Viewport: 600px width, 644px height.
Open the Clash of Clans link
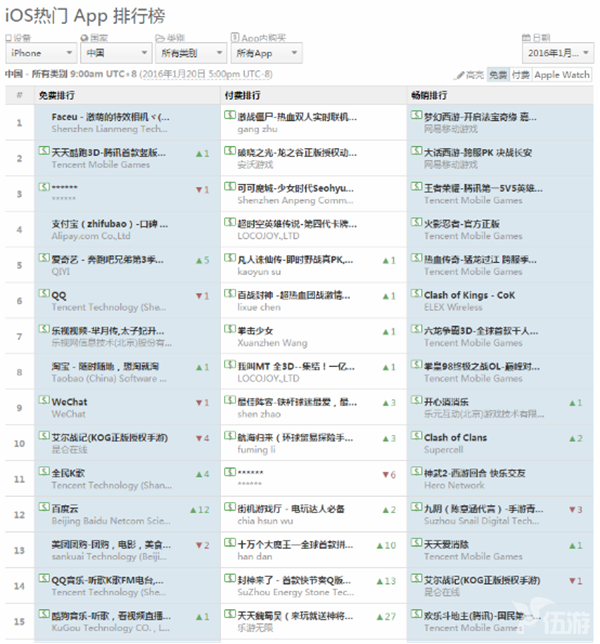tap(455, 437)
